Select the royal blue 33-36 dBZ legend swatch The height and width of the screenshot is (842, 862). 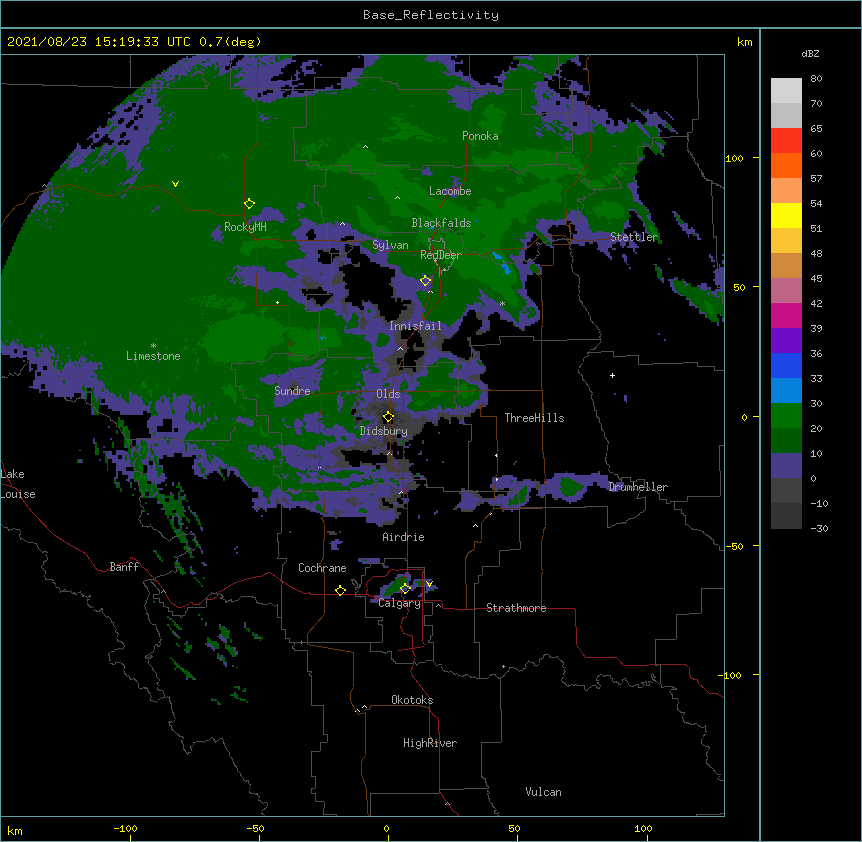point(786,365)
